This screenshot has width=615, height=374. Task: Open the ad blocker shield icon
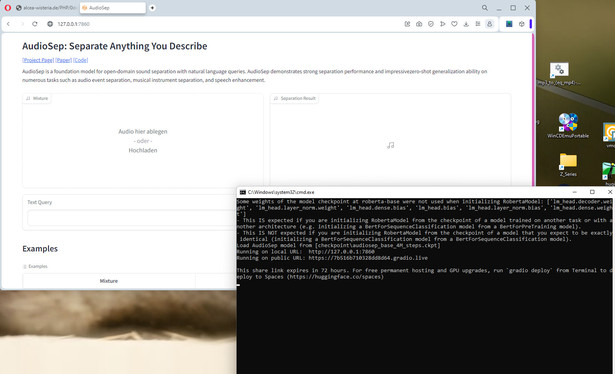point(431,24)
